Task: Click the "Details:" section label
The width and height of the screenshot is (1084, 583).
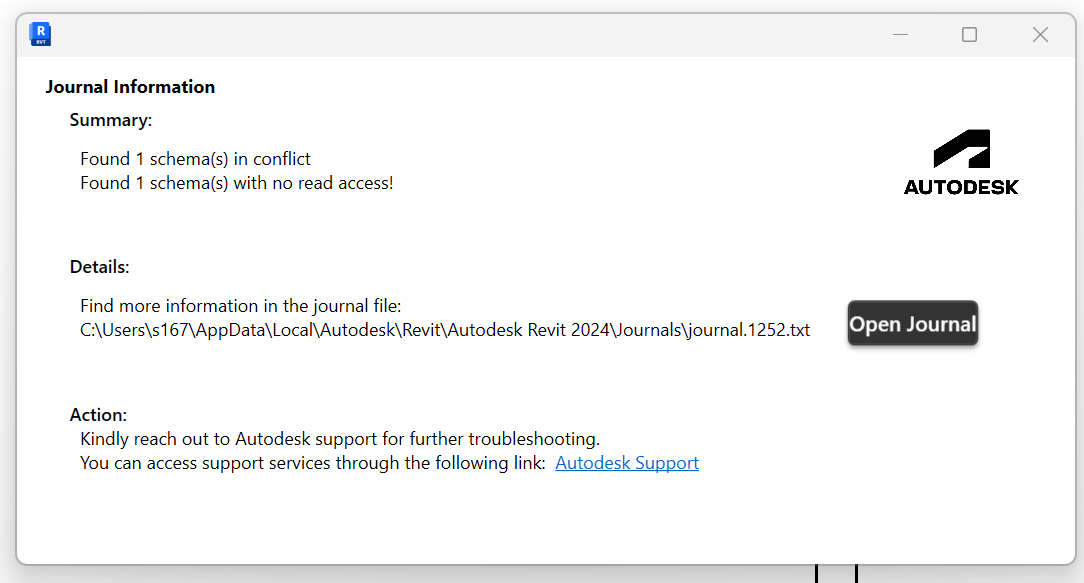Action: [x=100, y=267]
